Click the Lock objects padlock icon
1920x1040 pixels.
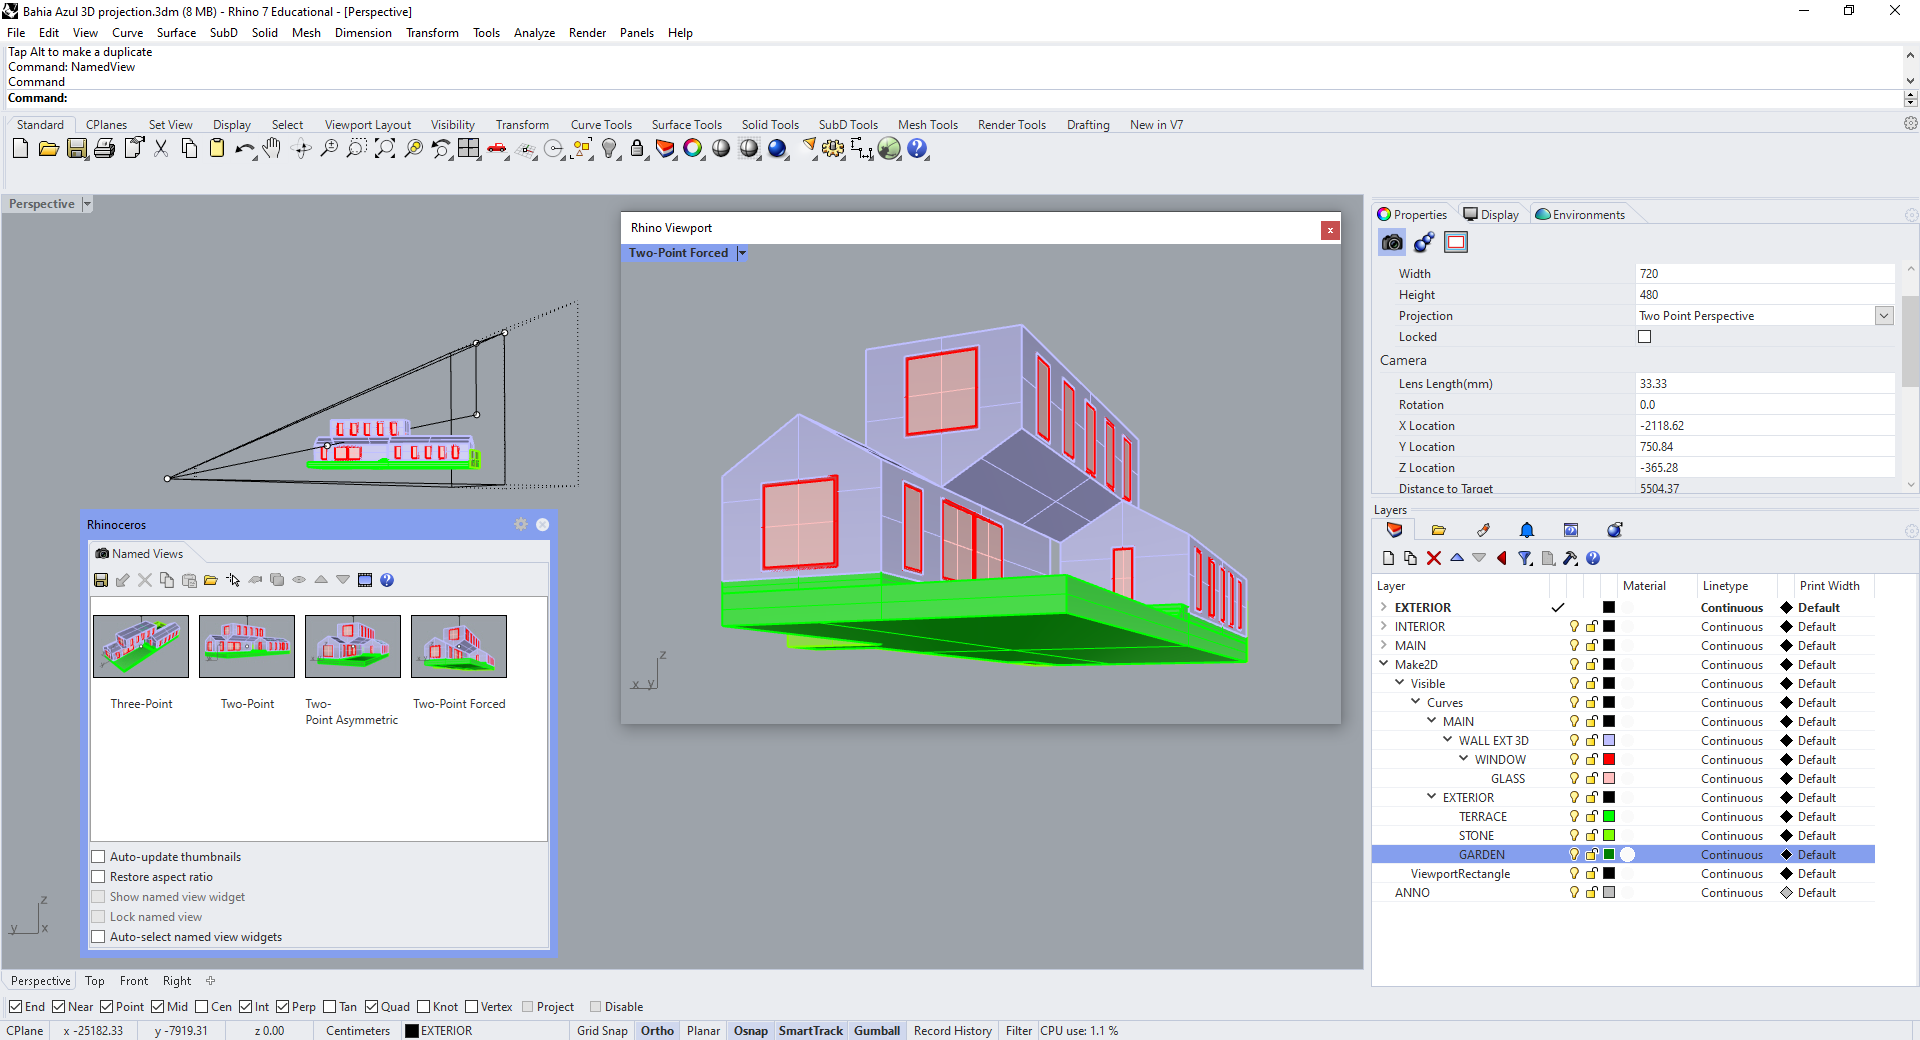click(637, 149)
